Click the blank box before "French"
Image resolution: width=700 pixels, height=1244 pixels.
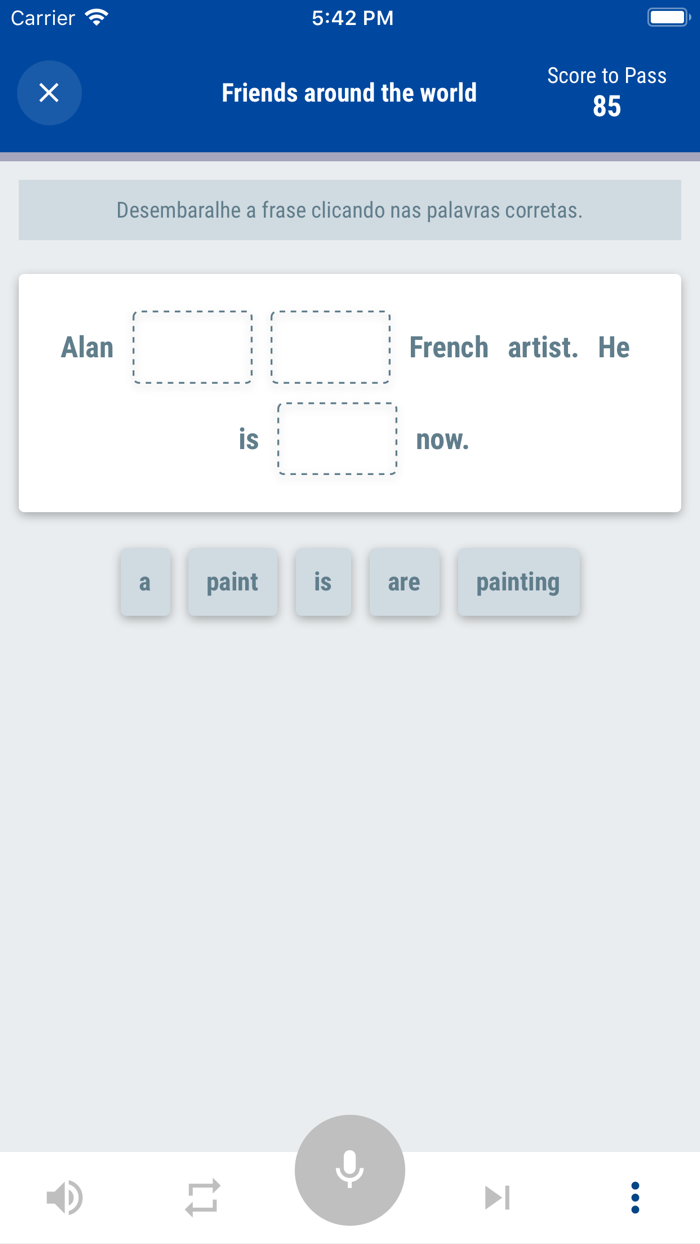[330, 347]
